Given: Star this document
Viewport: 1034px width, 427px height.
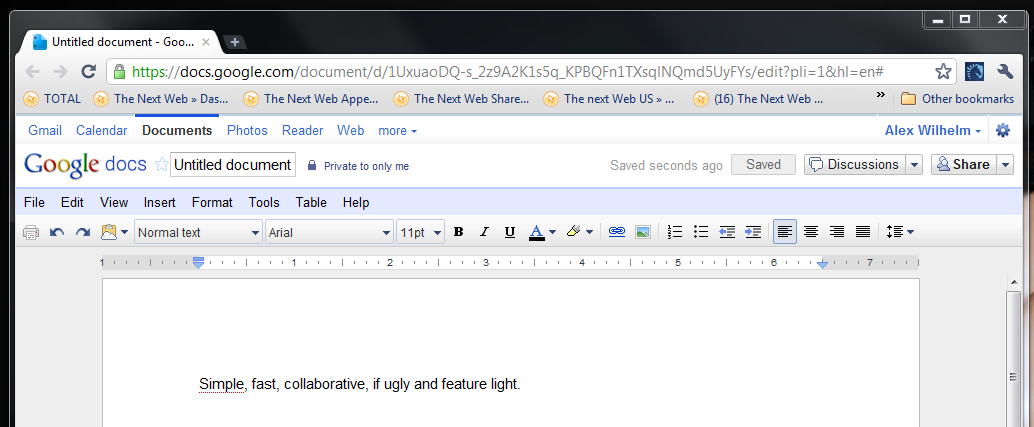Looking at the screenshot, I should pyautogui.click(x=161, y=165).
